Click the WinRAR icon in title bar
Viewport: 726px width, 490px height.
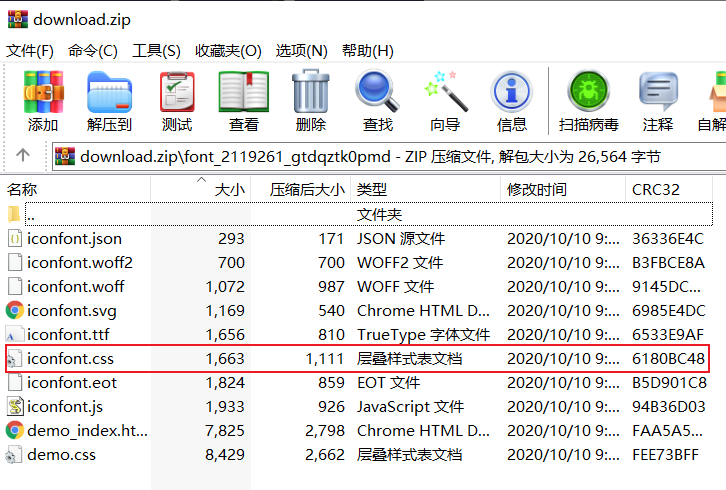click(18, 19)
